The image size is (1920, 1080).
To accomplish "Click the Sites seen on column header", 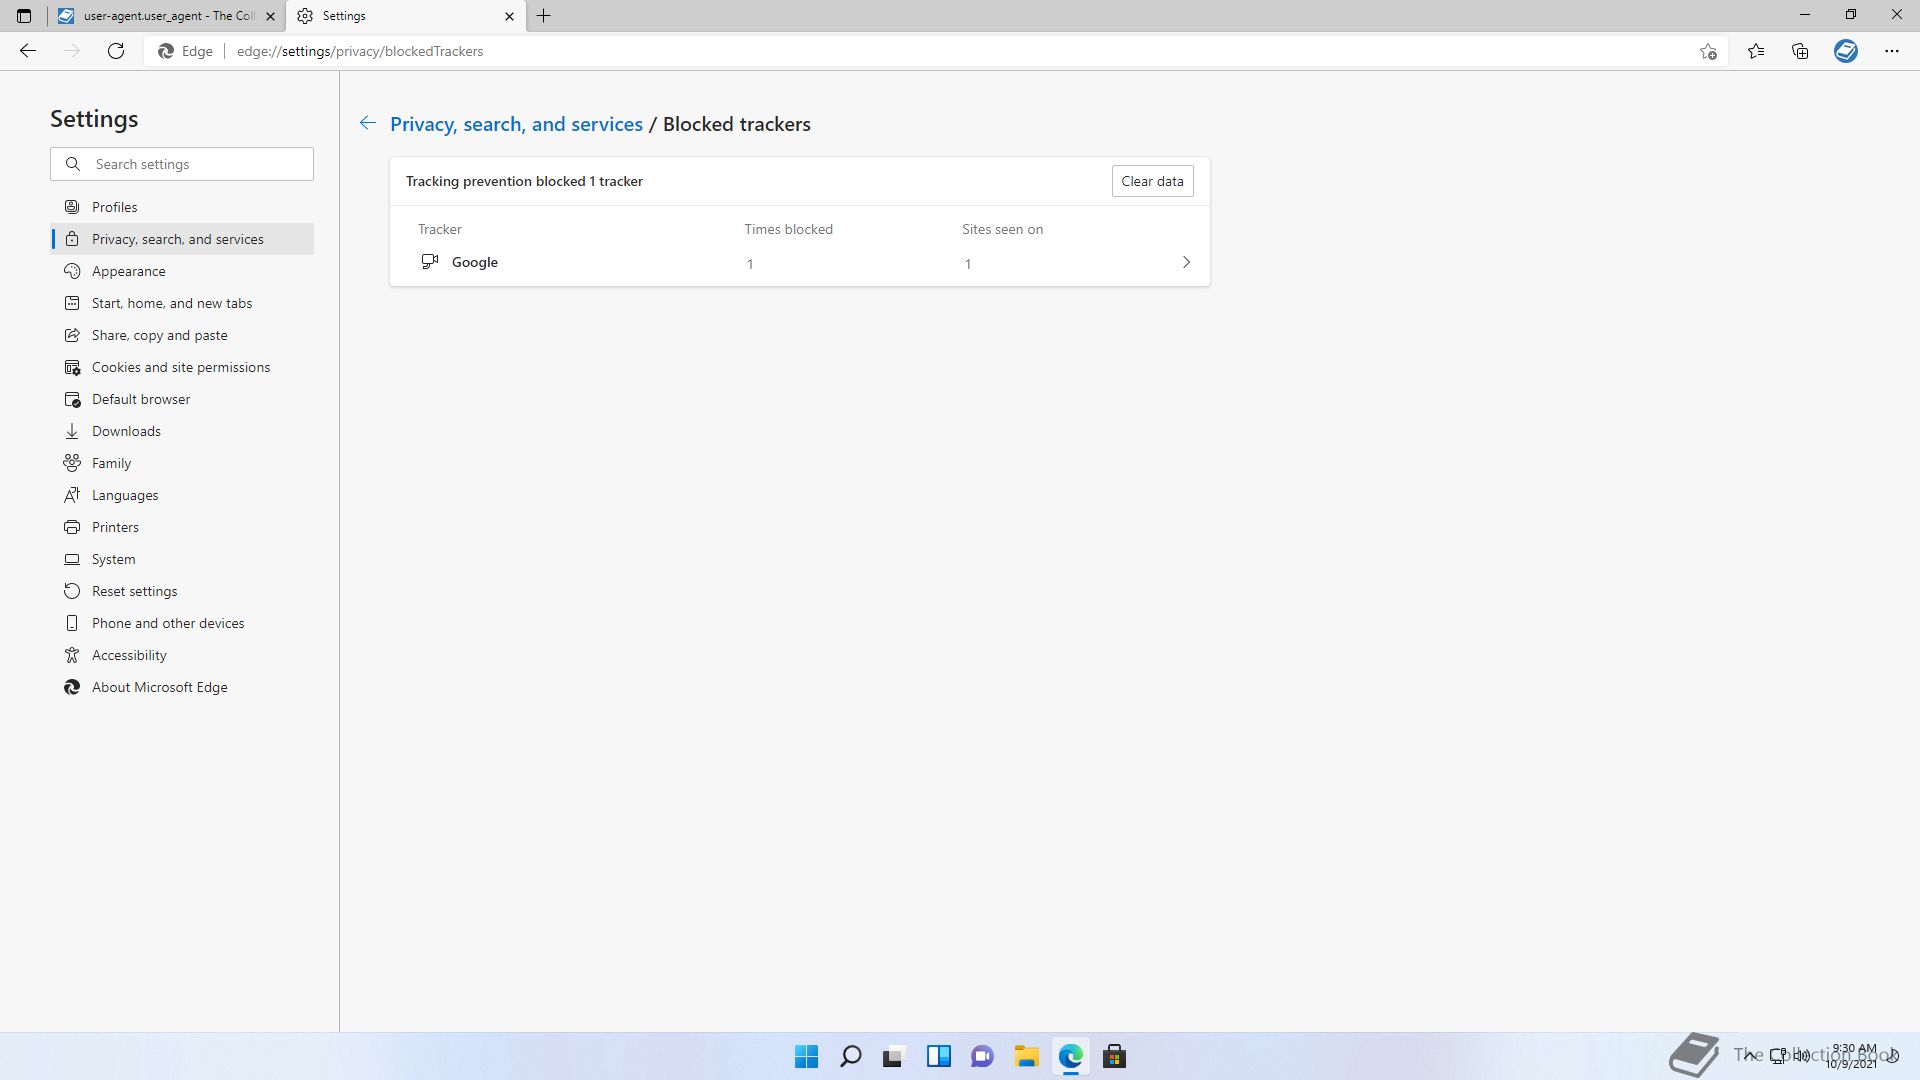I will point(1002,229).
